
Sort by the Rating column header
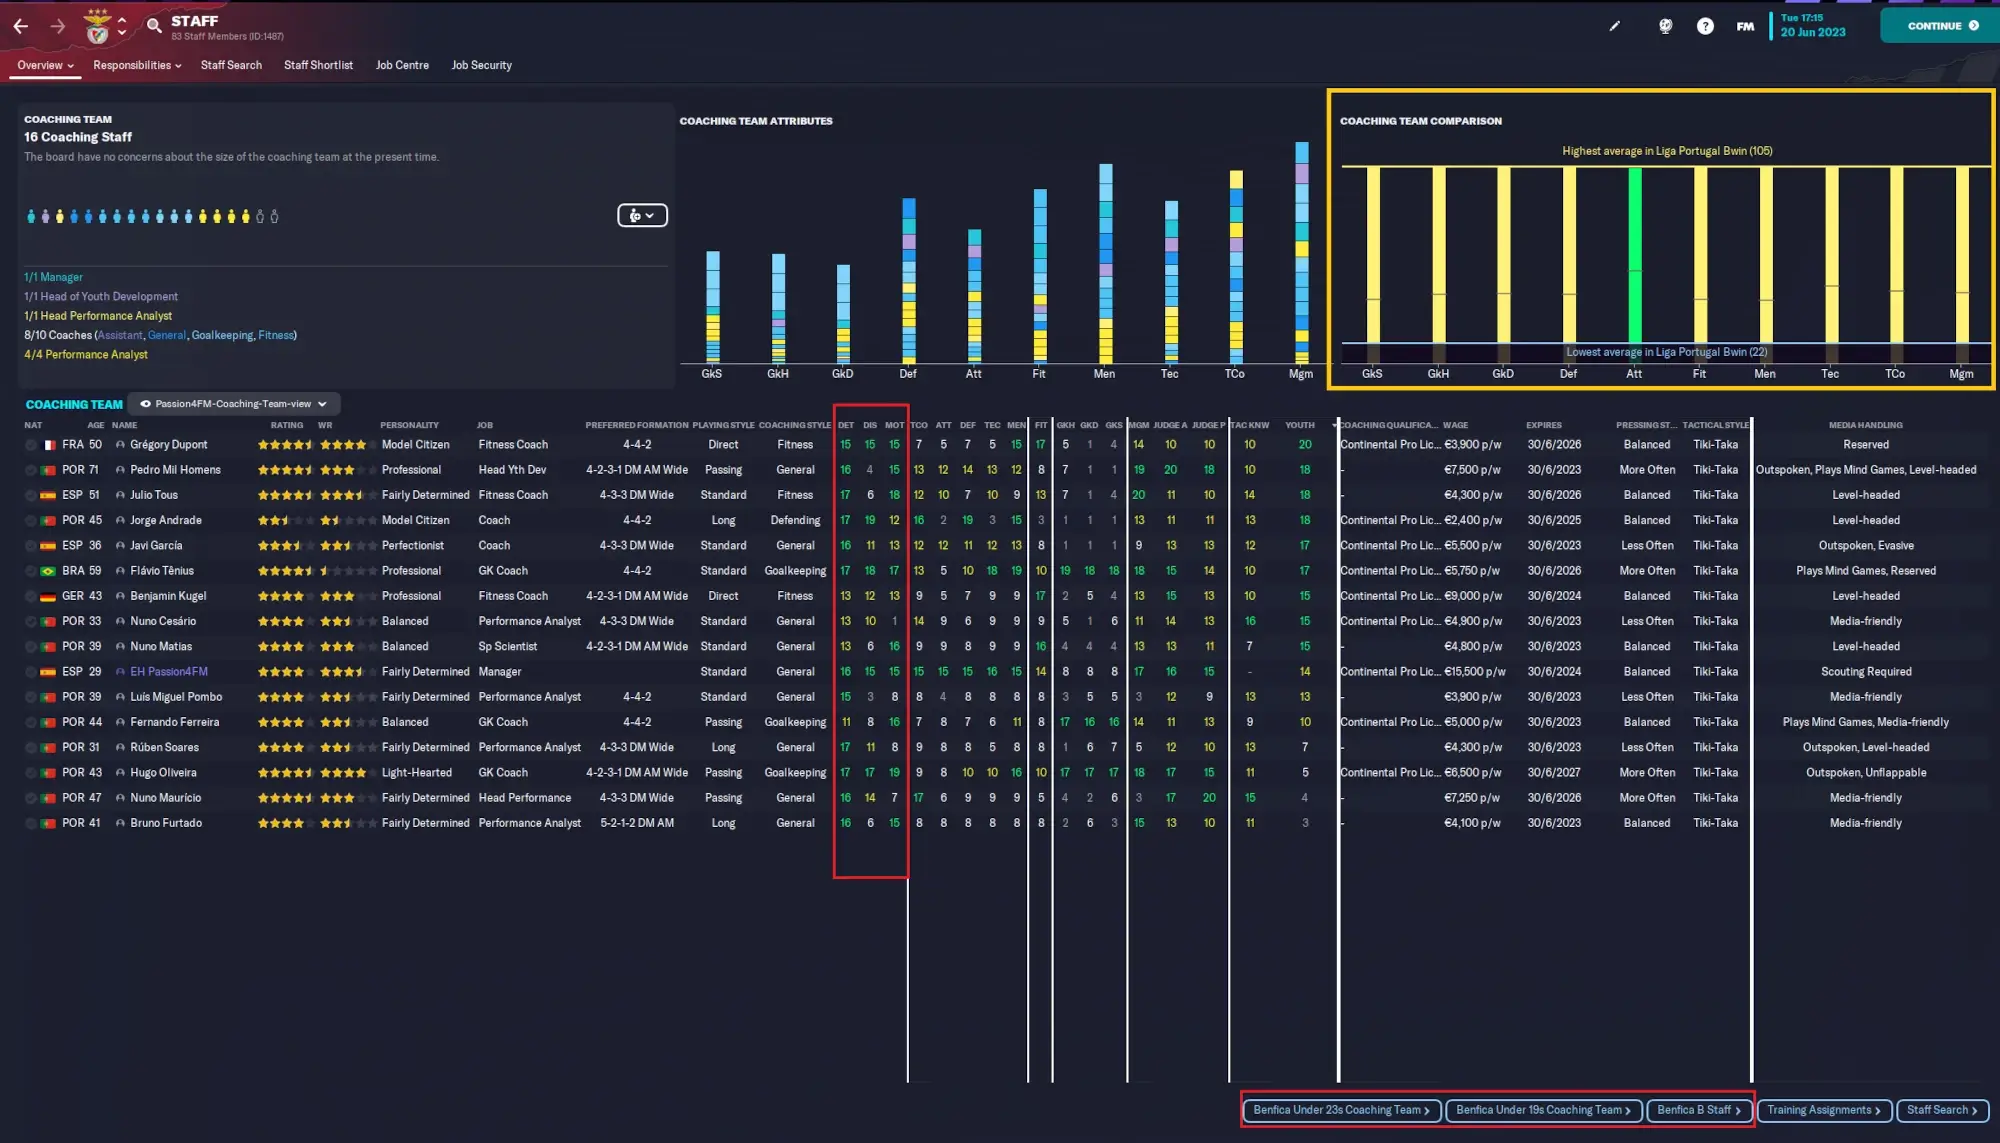[x=286, y=425]
